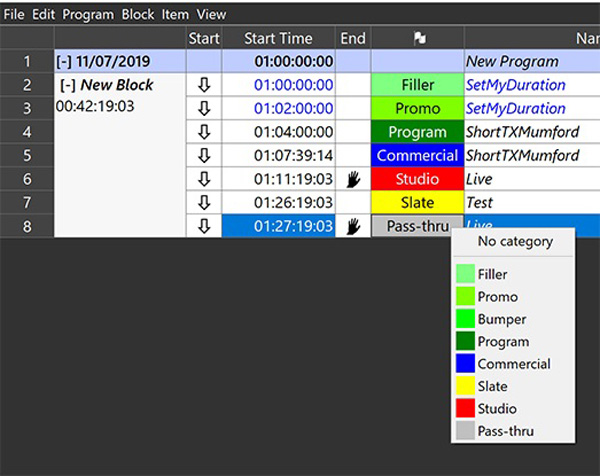Image resolution: width=600 pixels, height=476 pixels.
Task: Choose Bumper in the category popup
Action: 513,319
